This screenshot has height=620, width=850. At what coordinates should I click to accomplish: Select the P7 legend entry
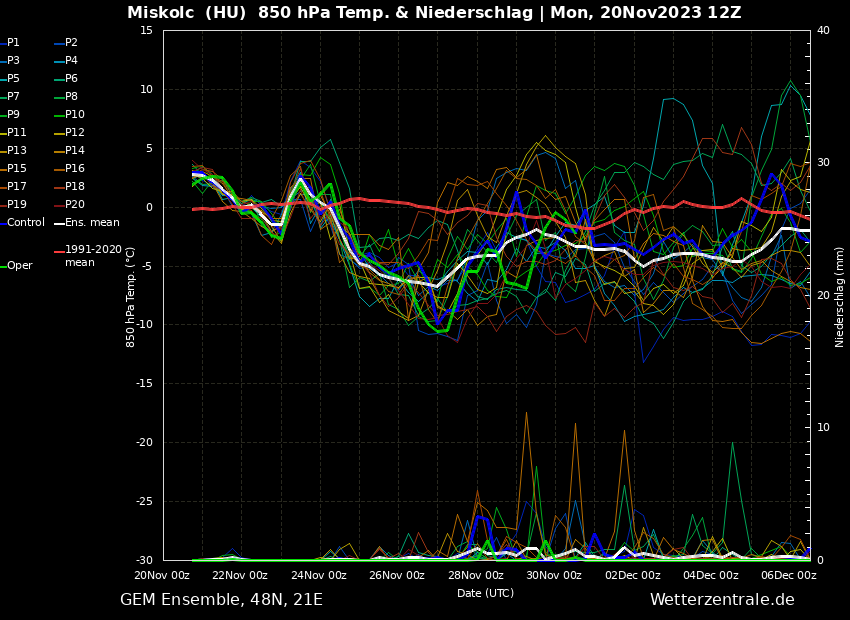click(x=13, y=97)
